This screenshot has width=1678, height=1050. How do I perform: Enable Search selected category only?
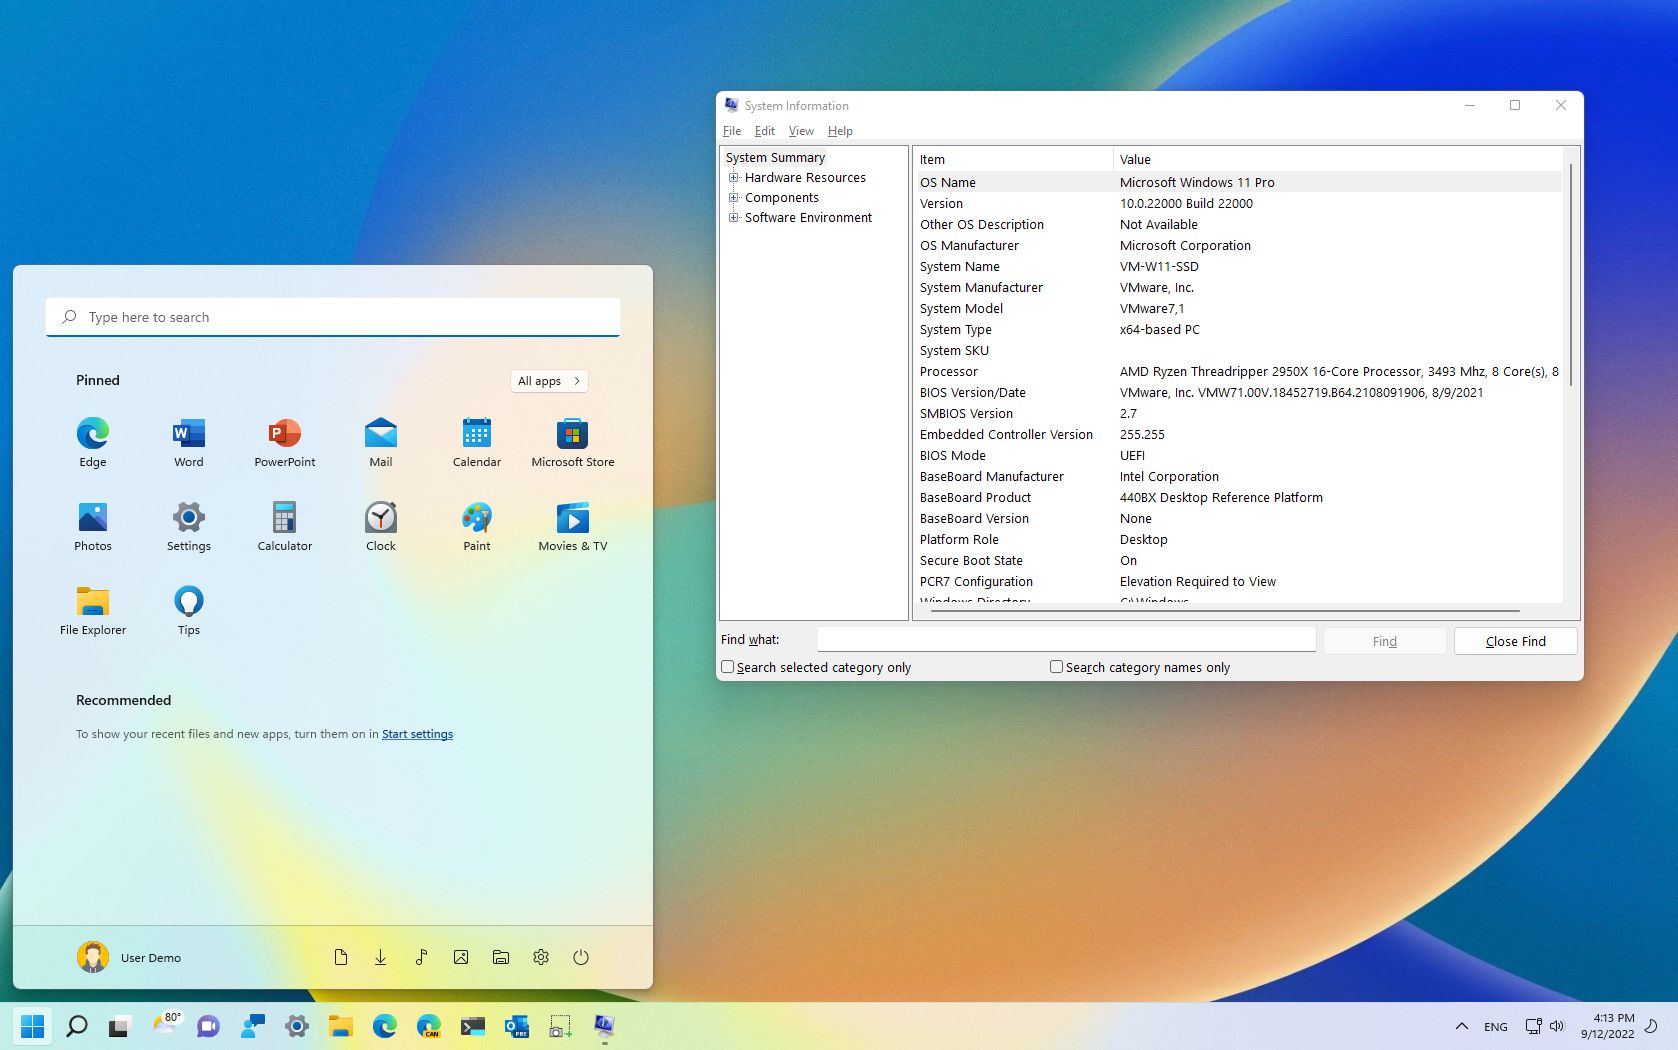727,667
